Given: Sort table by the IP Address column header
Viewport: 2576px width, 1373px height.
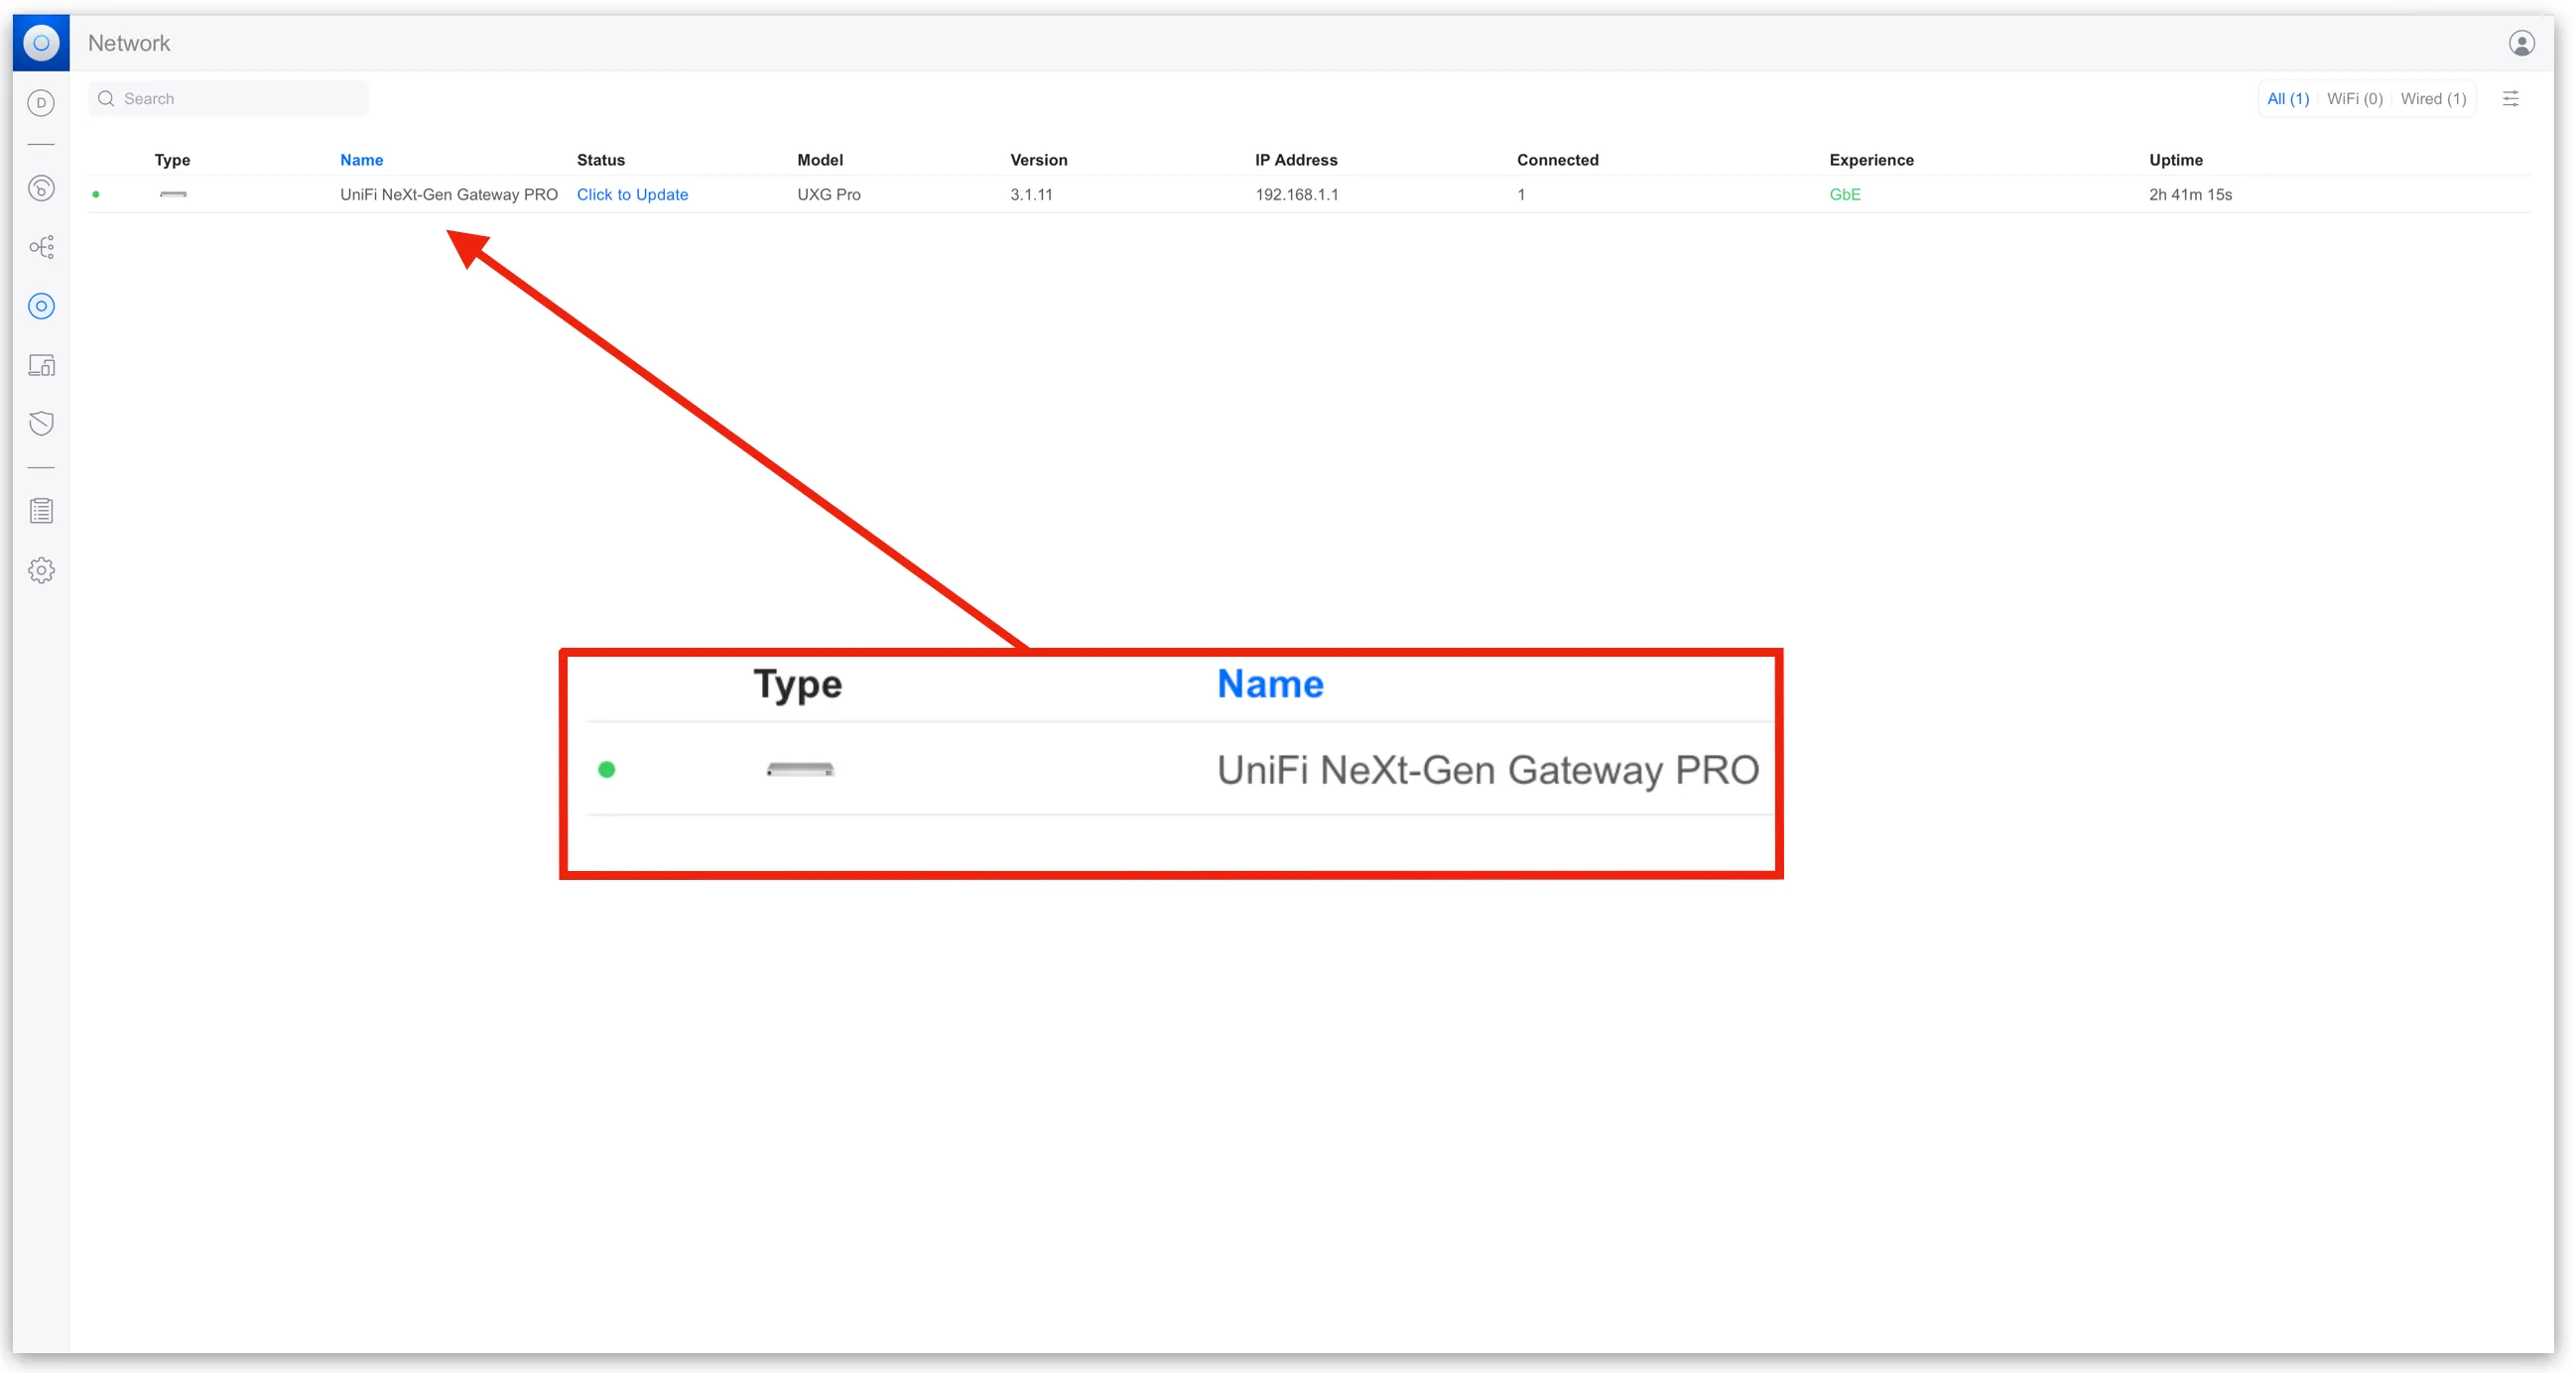Looking at the screenshot, I should point(1295,160).
